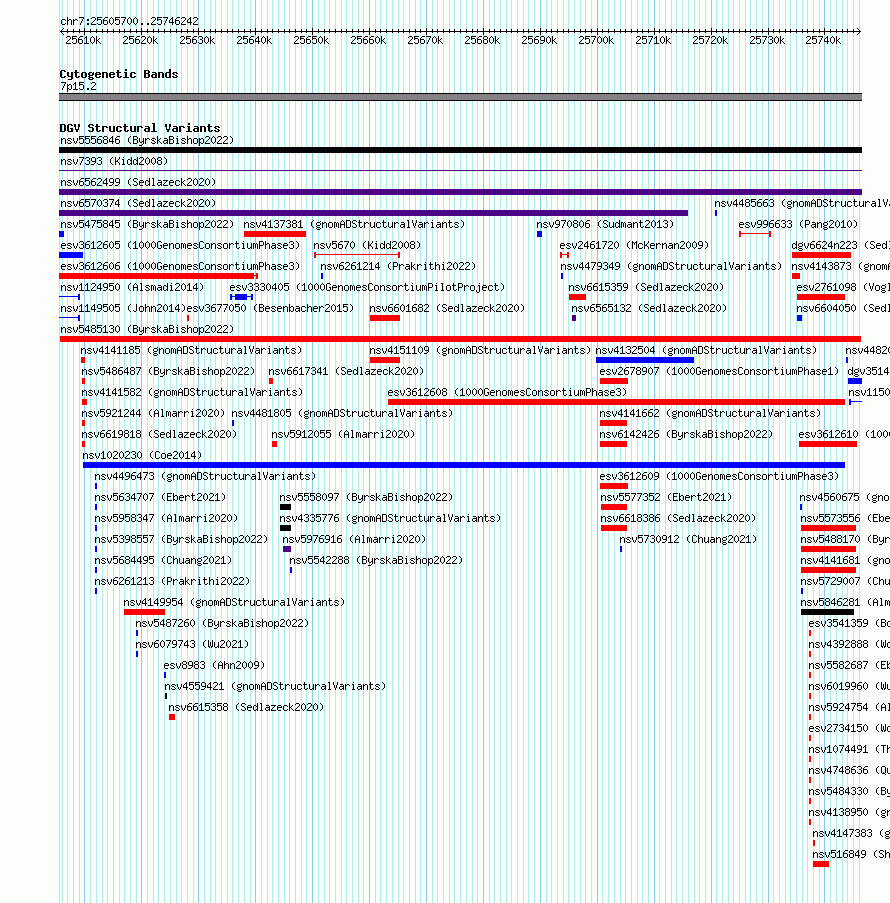Click the red bar under nsv4151109
This screenshot has width=890, height=903.
385,360
